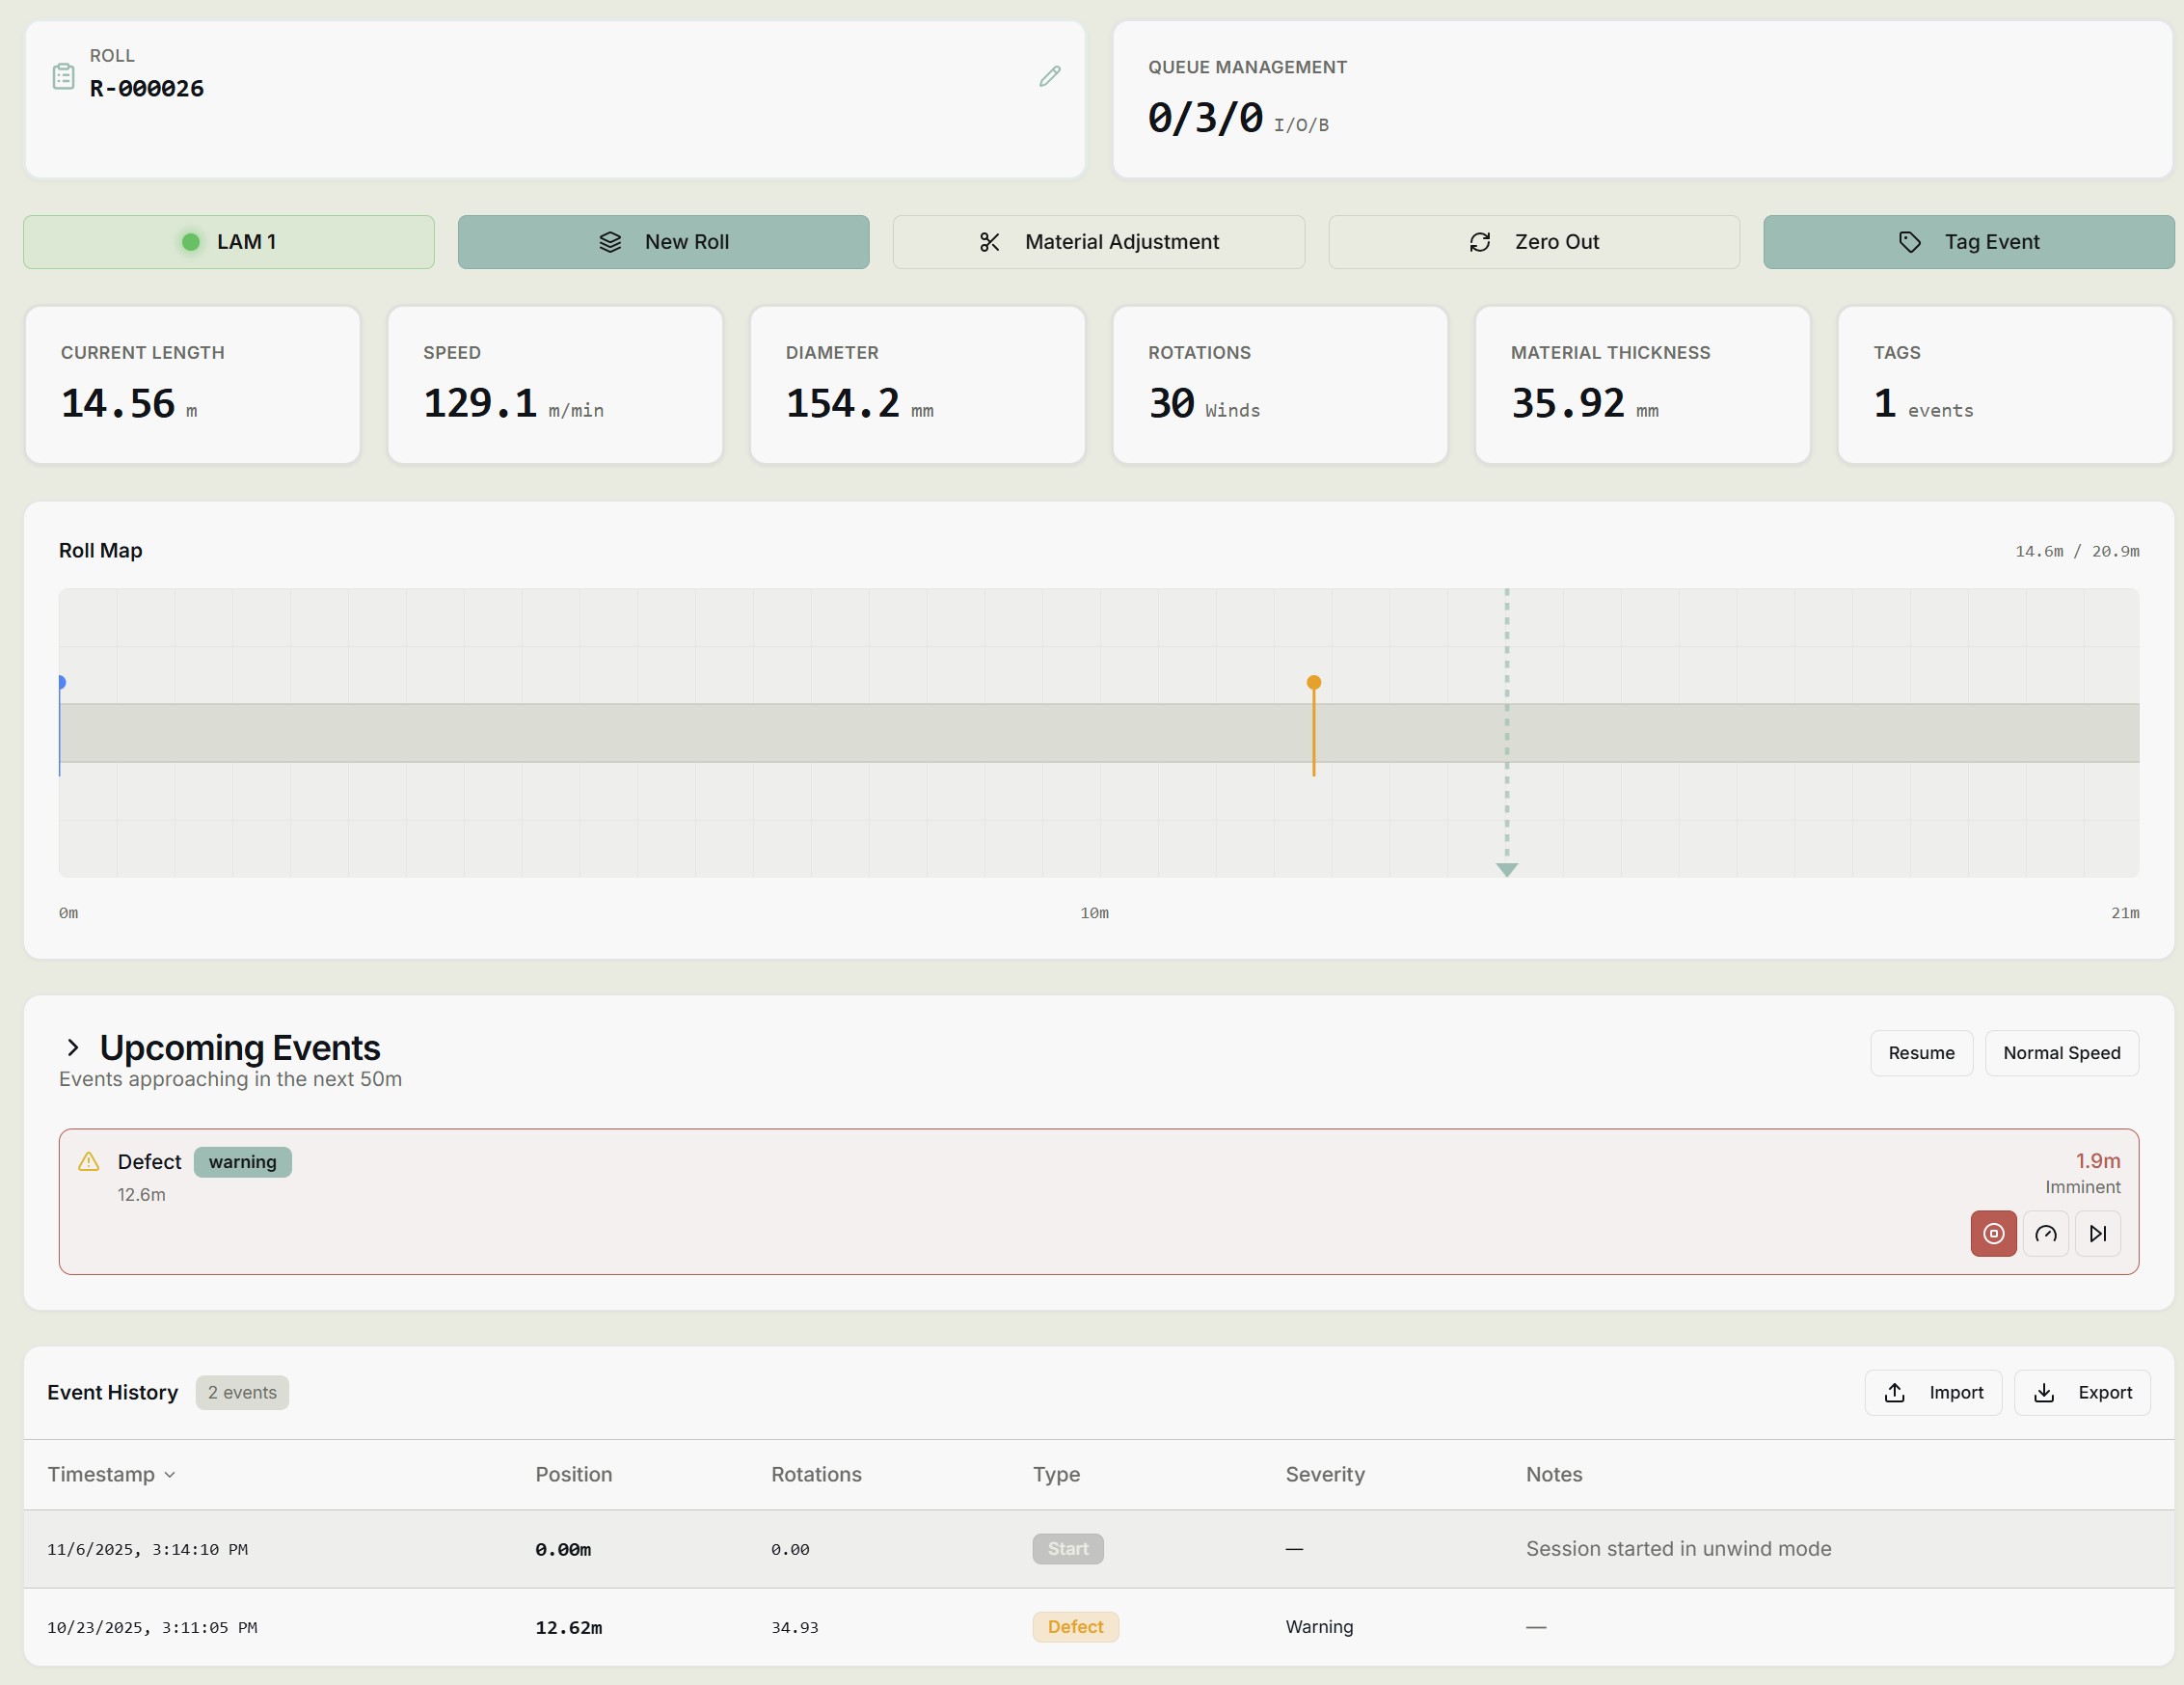This screenshot has width=2184, height=1685.
Task: Click the layers icon on New Roll
Action: coord(610,242)
